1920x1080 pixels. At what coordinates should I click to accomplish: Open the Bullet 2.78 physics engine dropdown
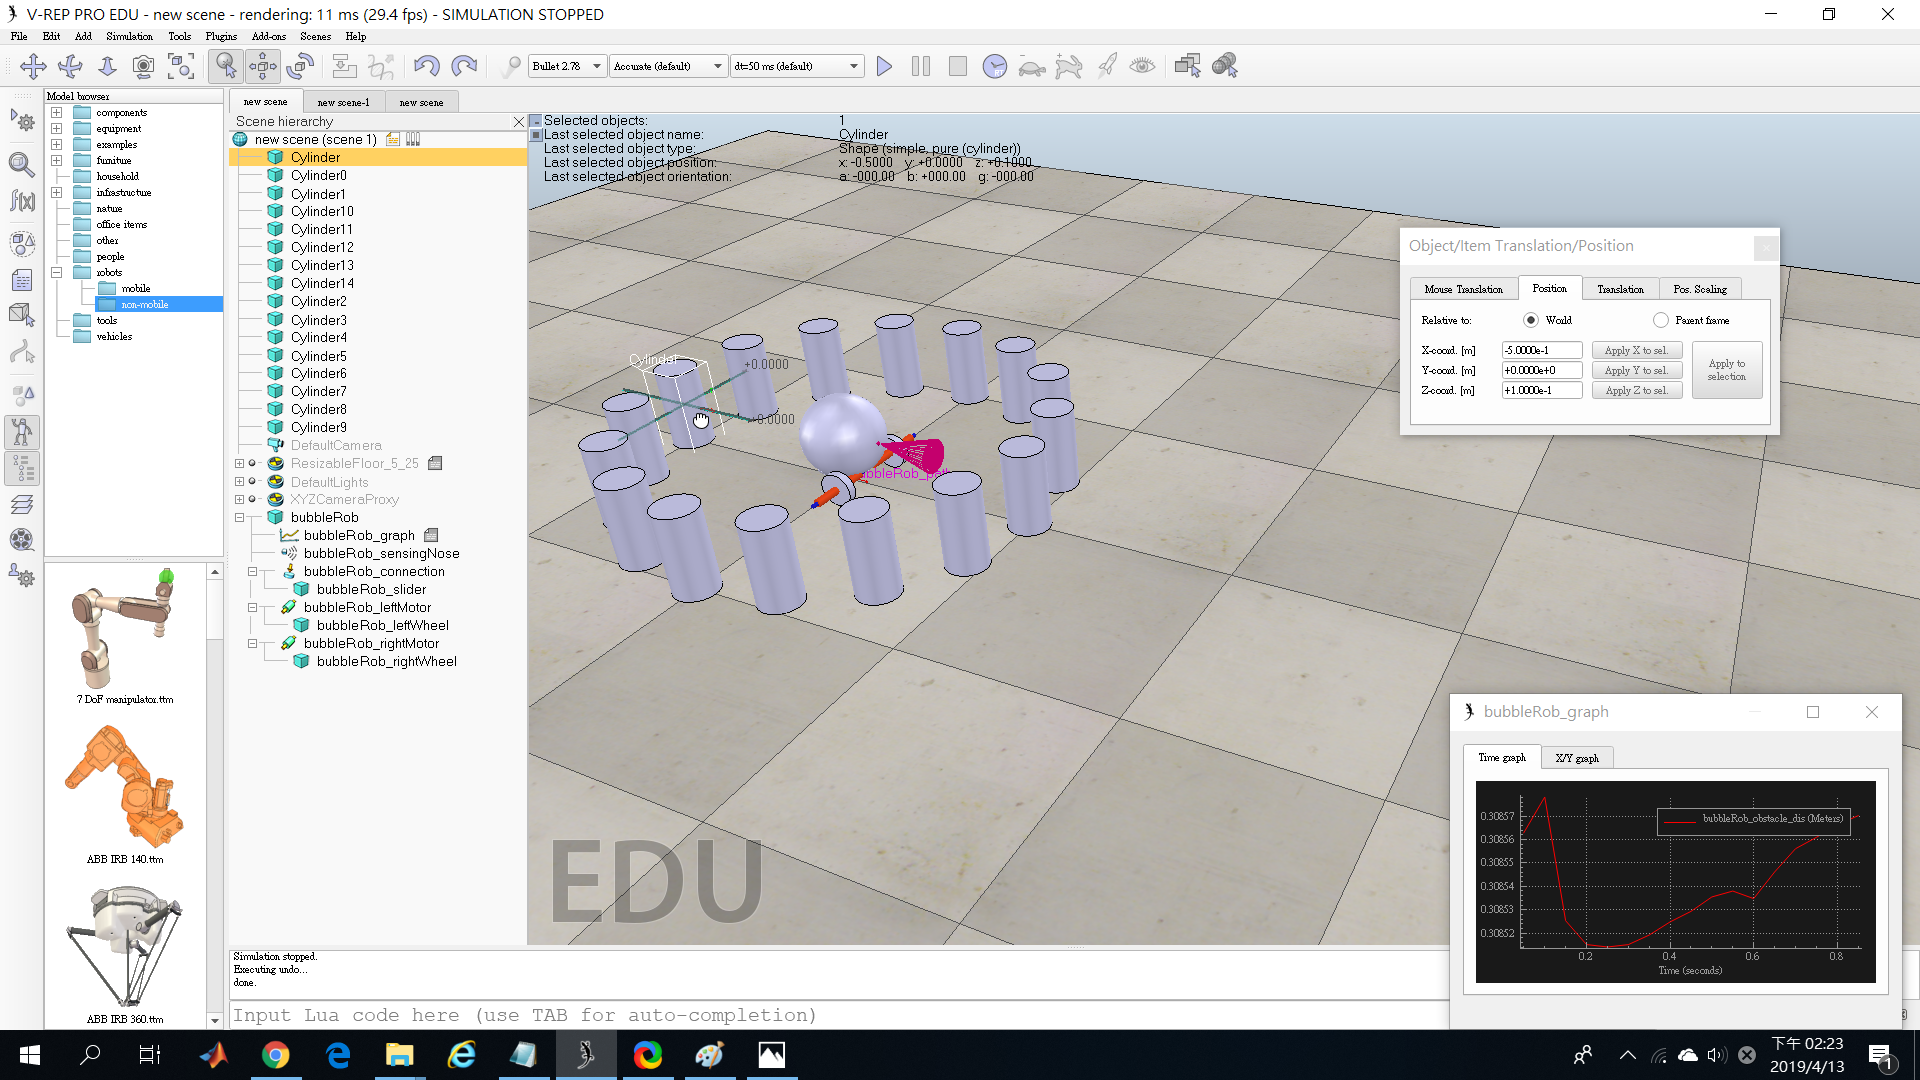[x=567, y=66]
